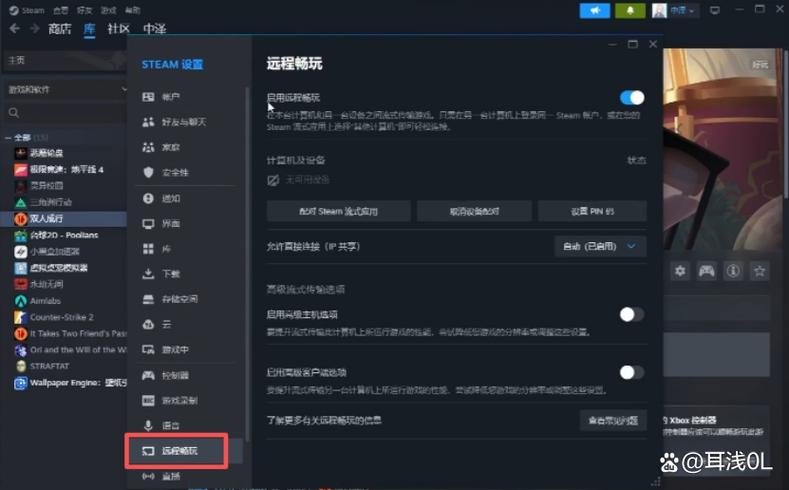This screenshot has height=490, width=789.
Task: Toggle 启用远程畅玩 Enable Remote Play switch
Action: 632,98
